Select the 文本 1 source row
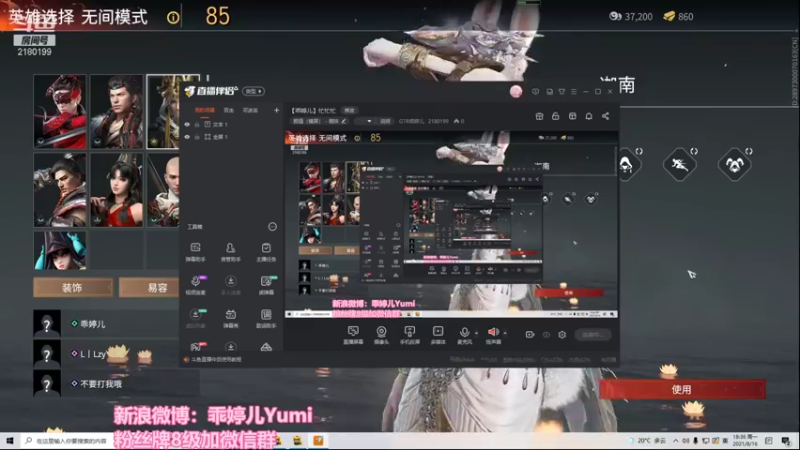The image size is (800, 450). (231, 124)
